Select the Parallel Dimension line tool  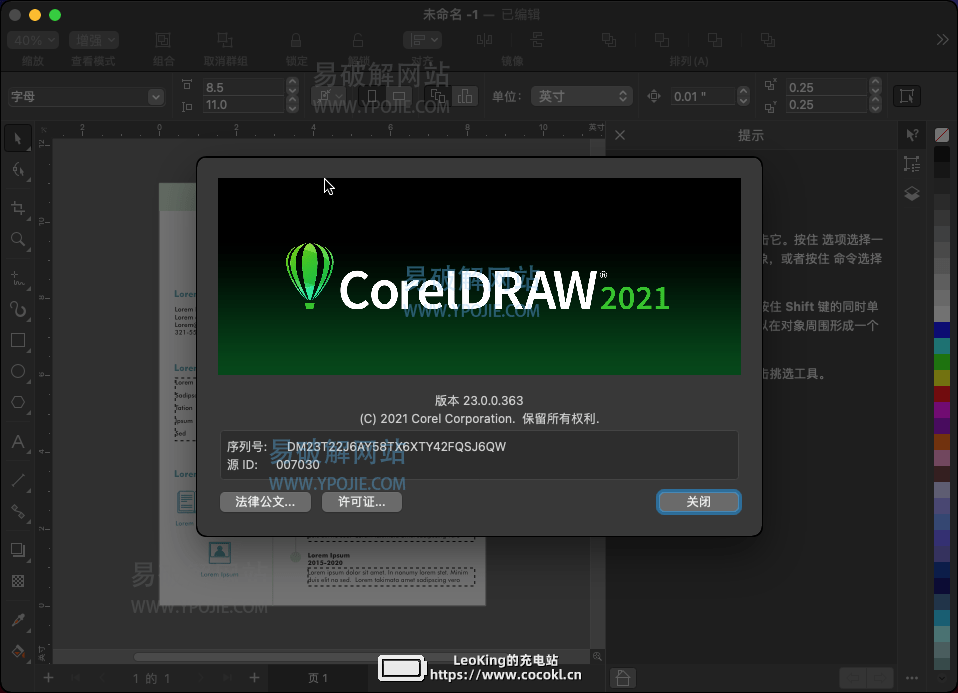[18, 481]
